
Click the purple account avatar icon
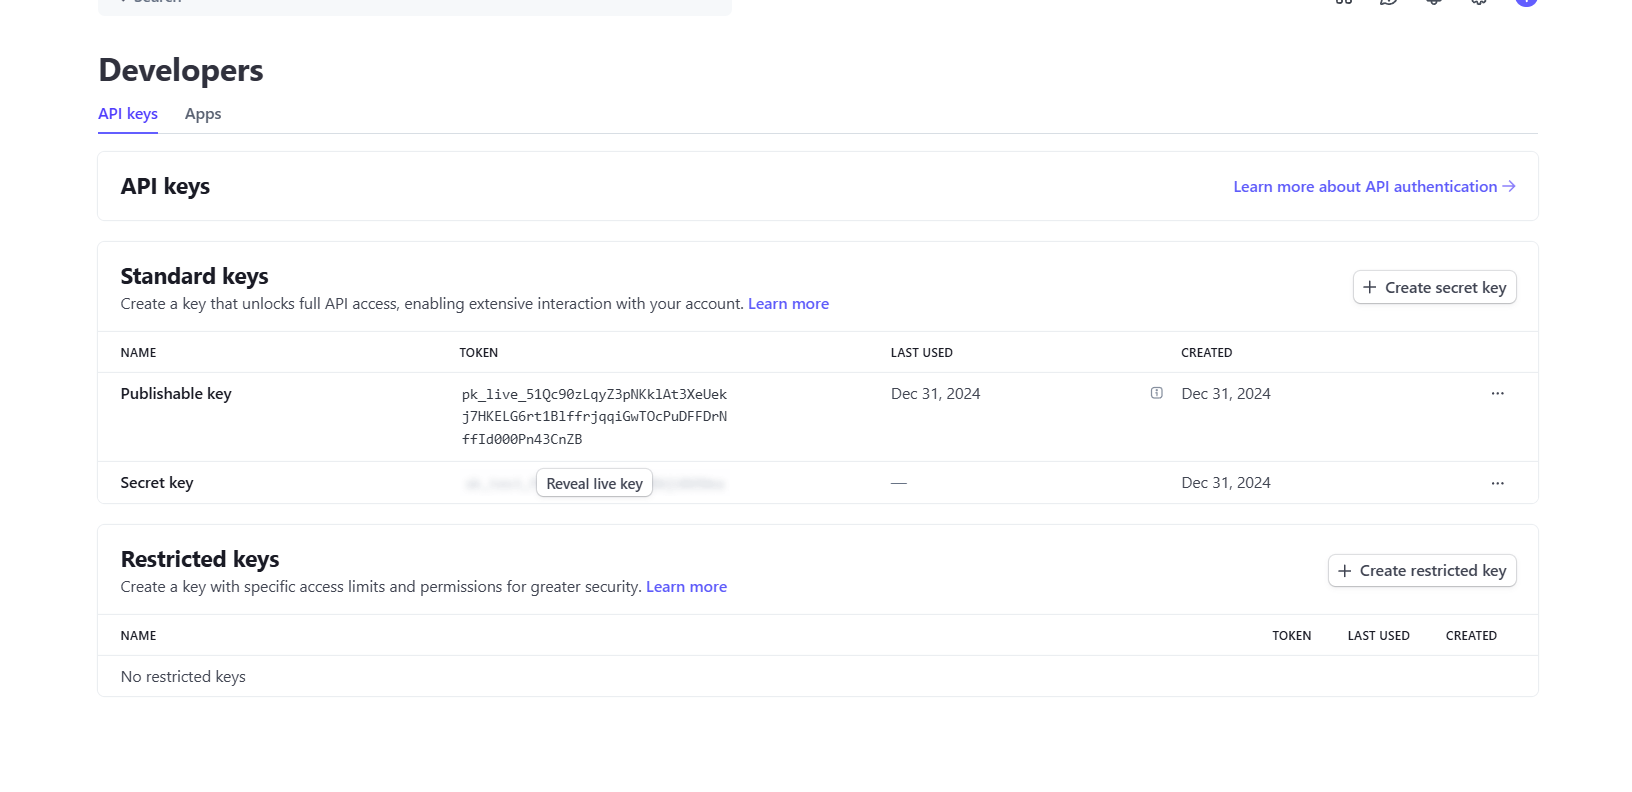tap(1525, 2)
